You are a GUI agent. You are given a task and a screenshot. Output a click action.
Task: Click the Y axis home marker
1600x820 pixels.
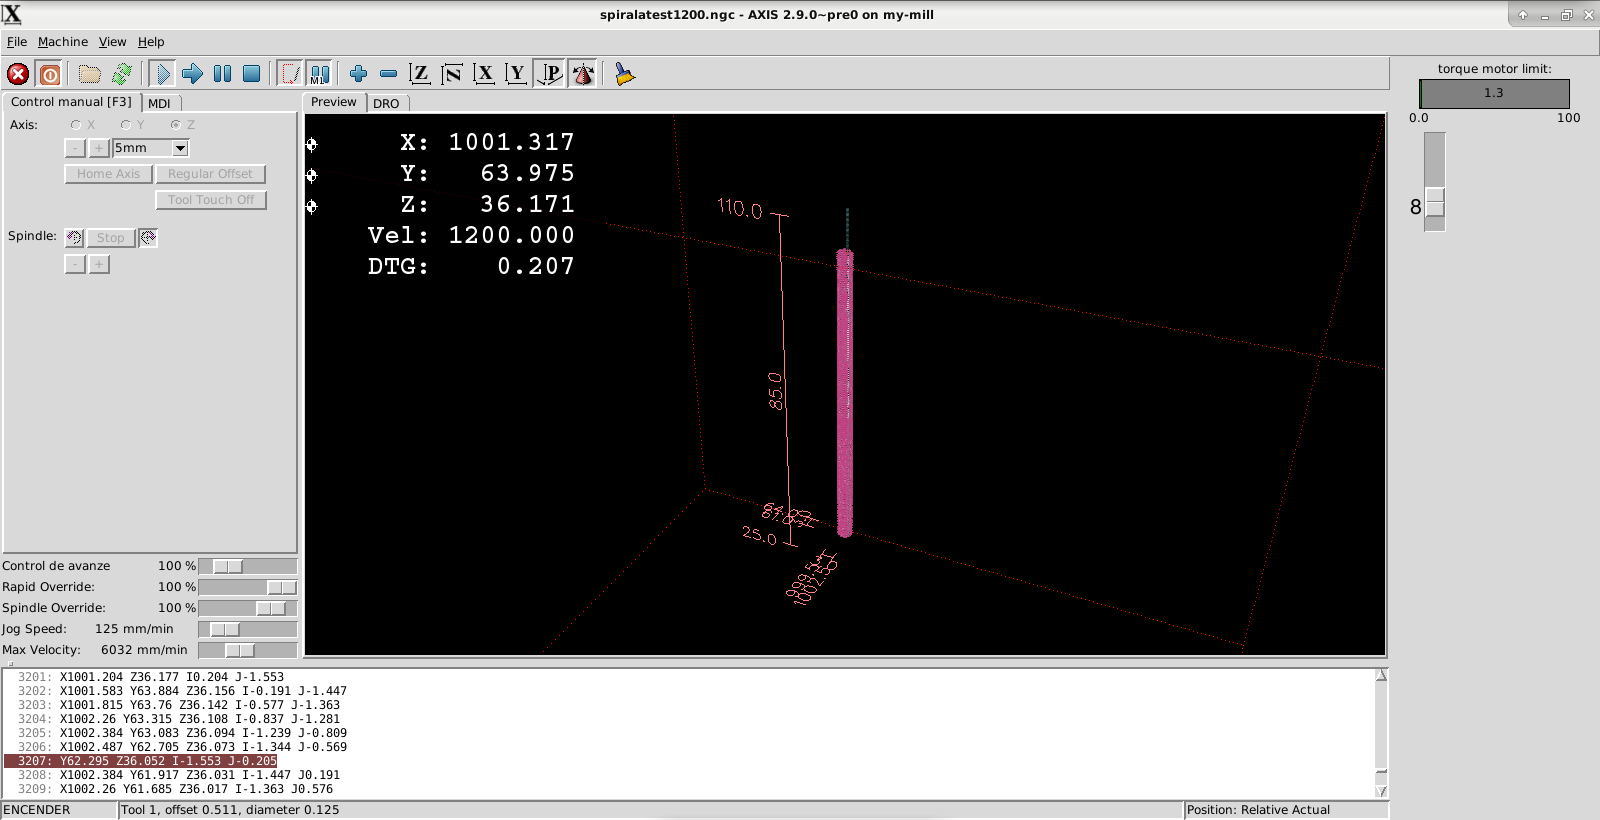pos(312,176)
